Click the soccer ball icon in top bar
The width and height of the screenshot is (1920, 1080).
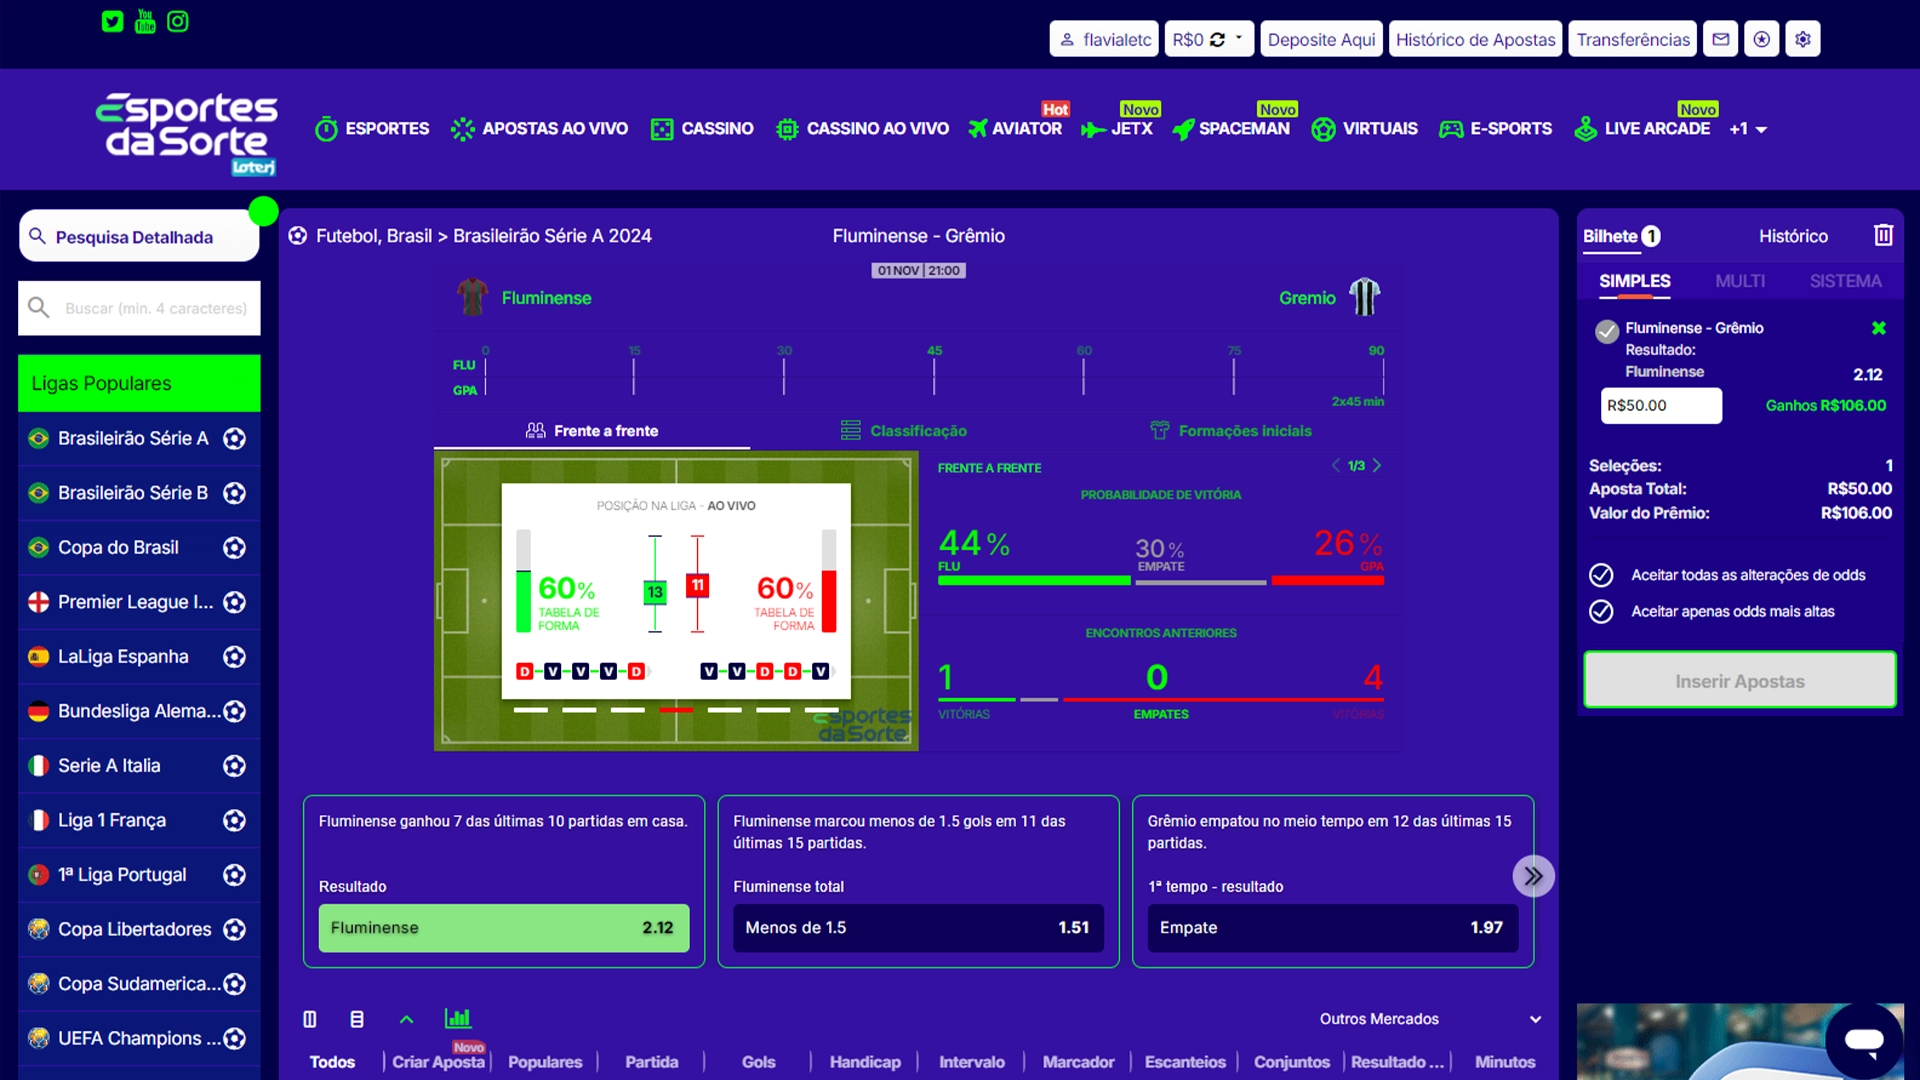1762,39
